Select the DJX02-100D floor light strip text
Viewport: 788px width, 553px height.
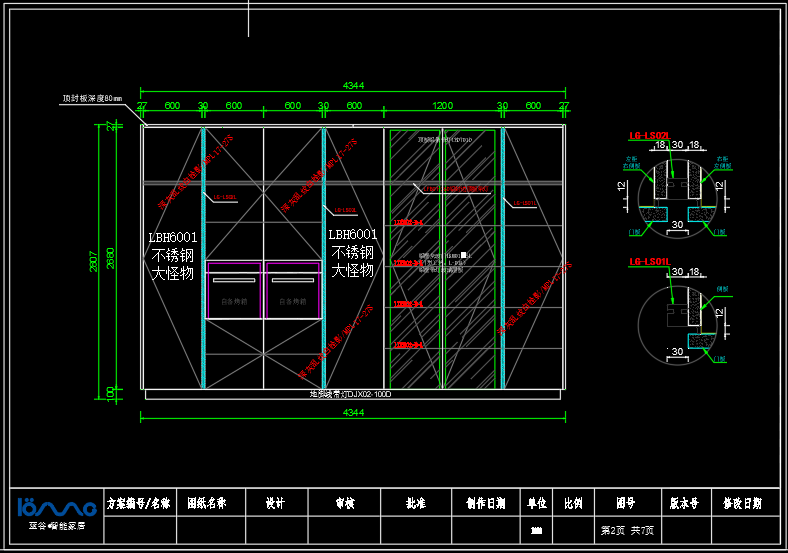click(350, 395)
